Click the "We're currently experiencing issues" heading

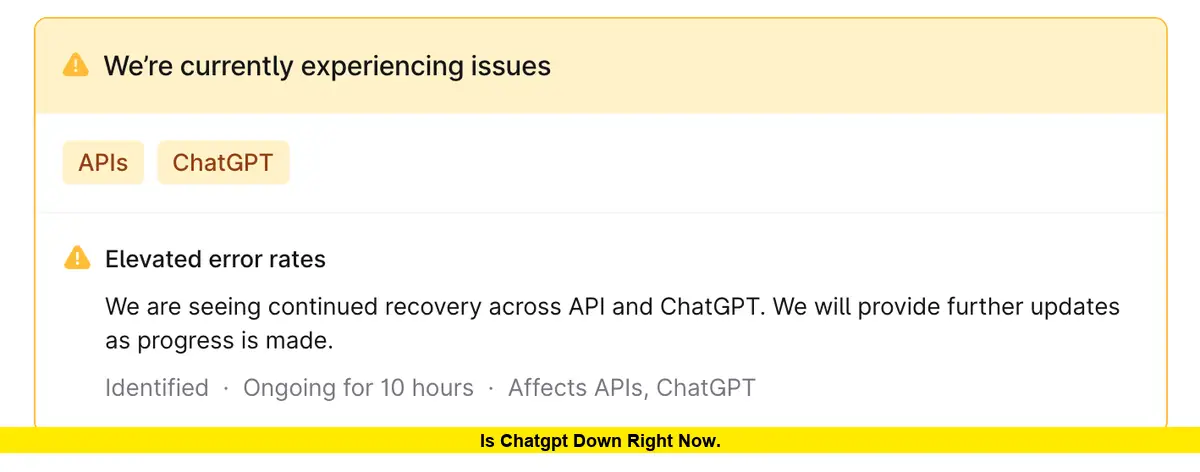tap(327, 67)
